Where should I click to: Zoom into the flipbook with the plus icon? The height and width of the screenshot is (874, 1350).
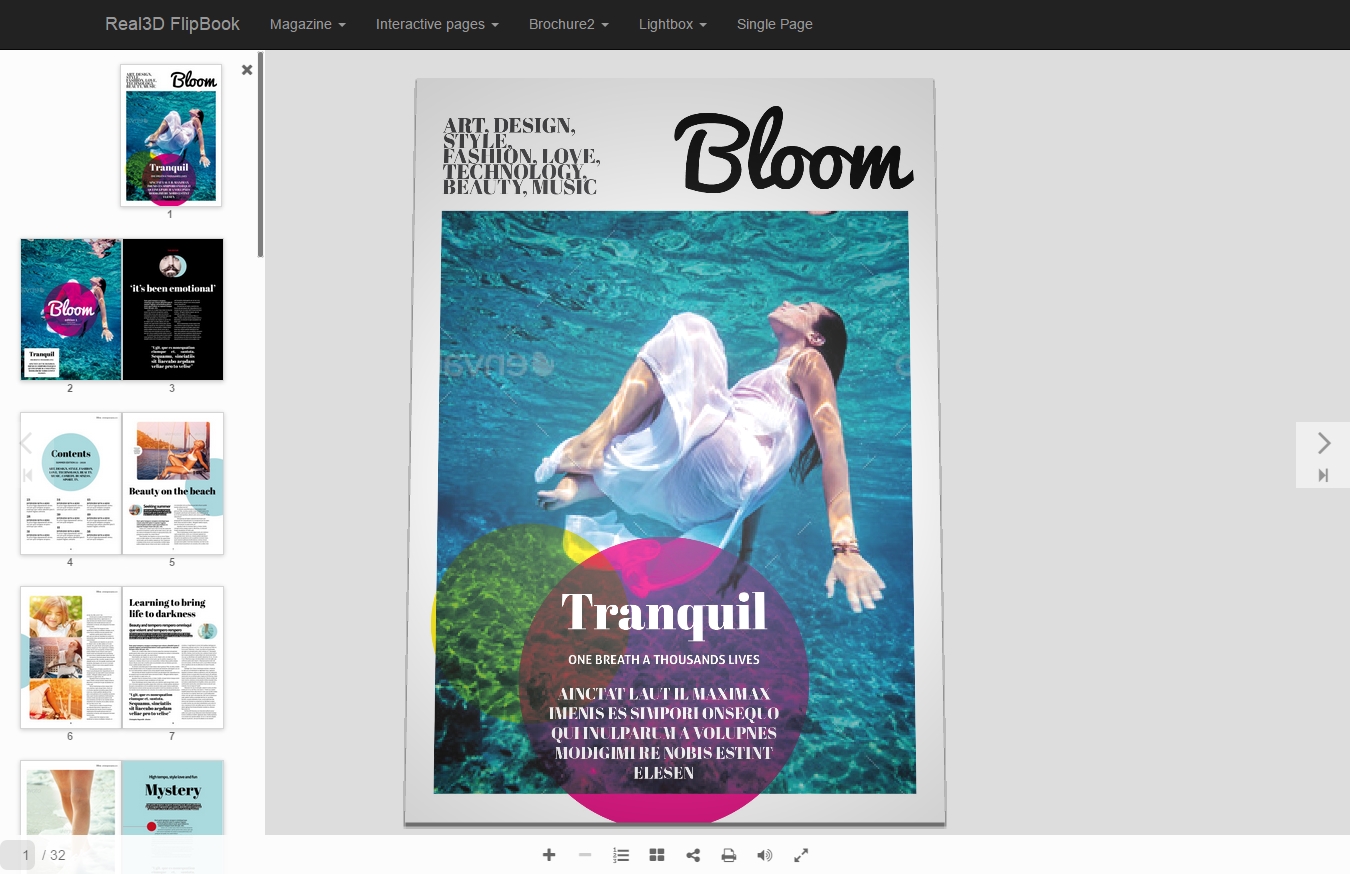(x=549, y=855)
